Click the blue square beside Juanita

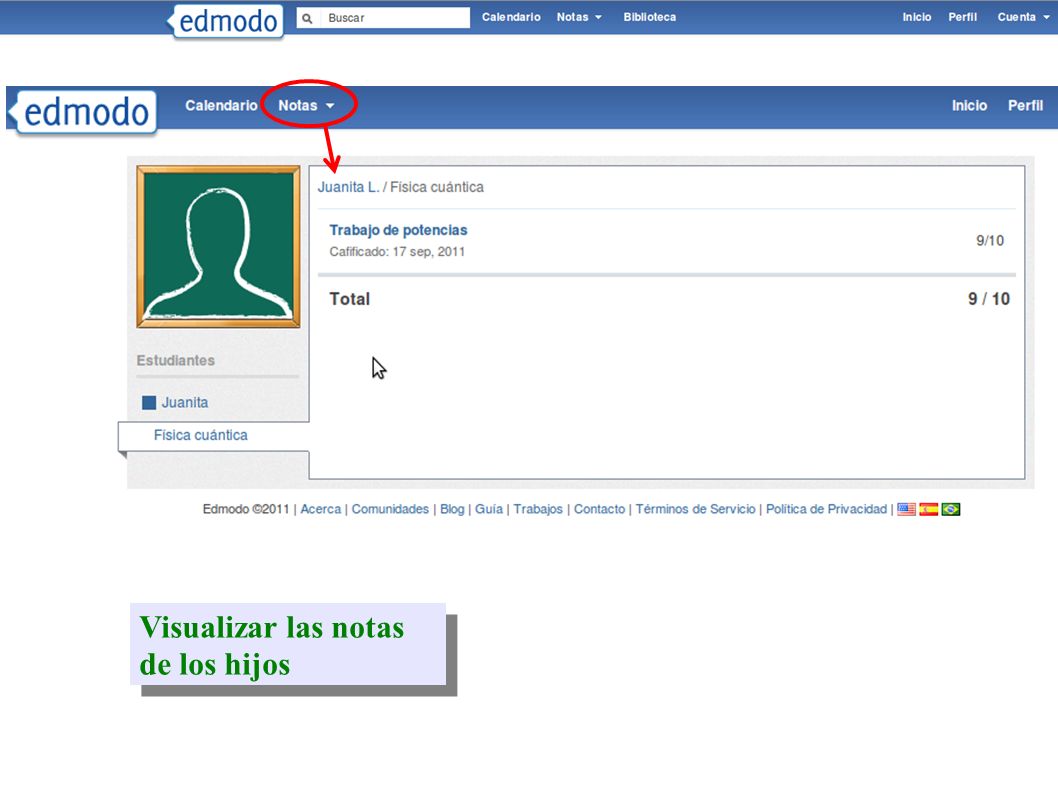[x=149, y=403]
